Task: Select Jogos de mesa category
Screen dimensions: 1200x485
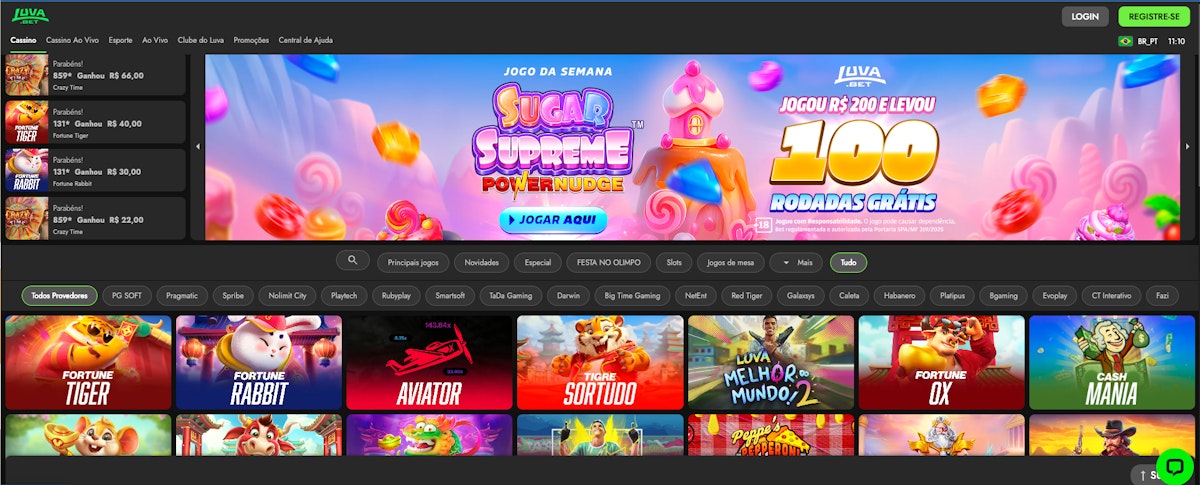Action: pos(730,263)
